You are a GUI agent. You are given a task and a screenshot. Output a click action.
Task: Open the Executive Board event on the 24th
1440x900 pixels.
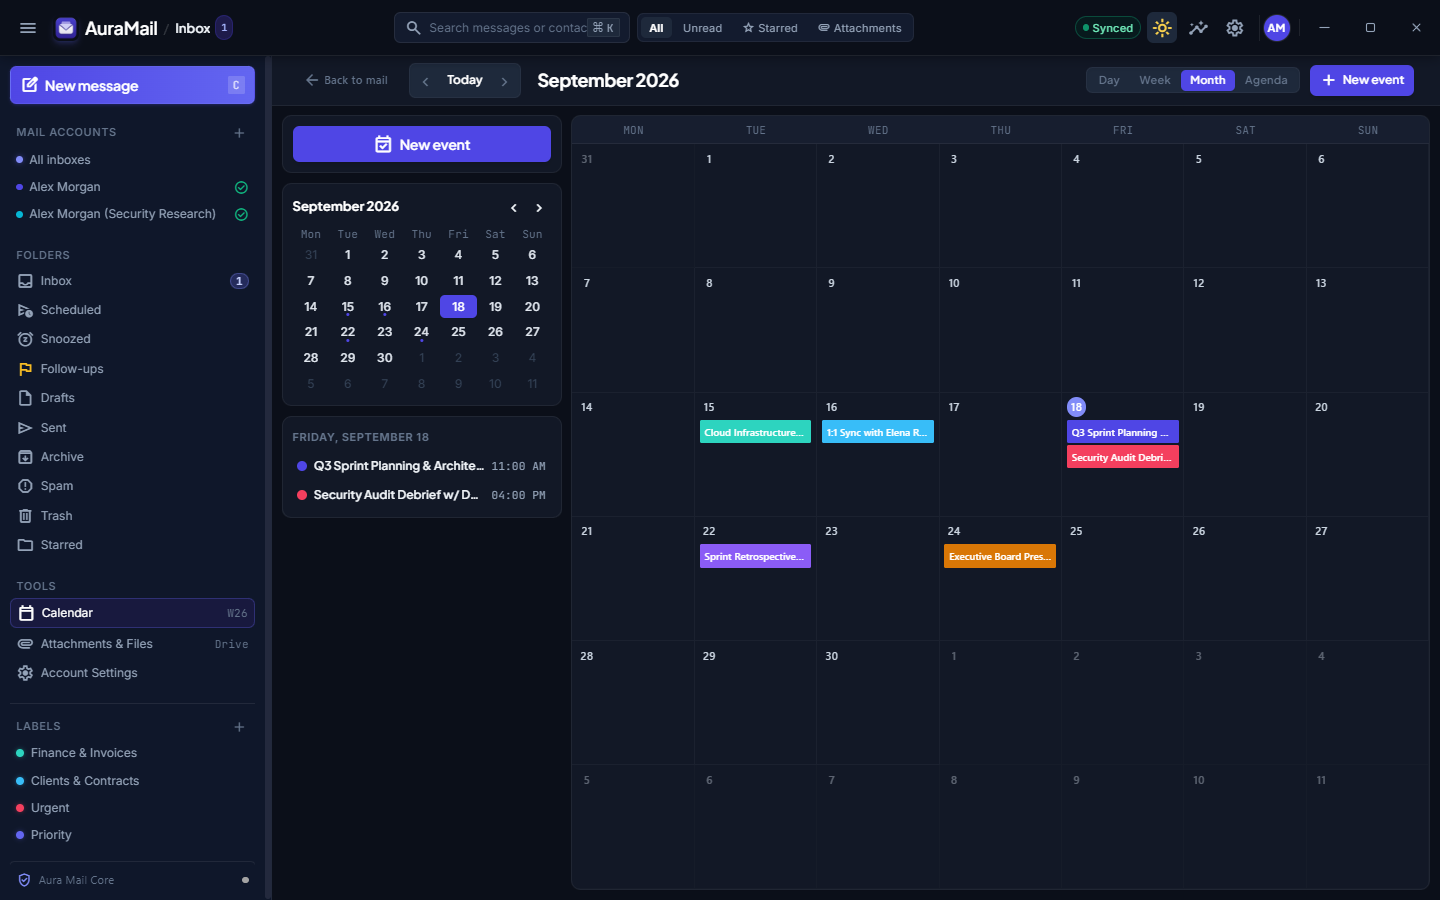[1000, 557]
